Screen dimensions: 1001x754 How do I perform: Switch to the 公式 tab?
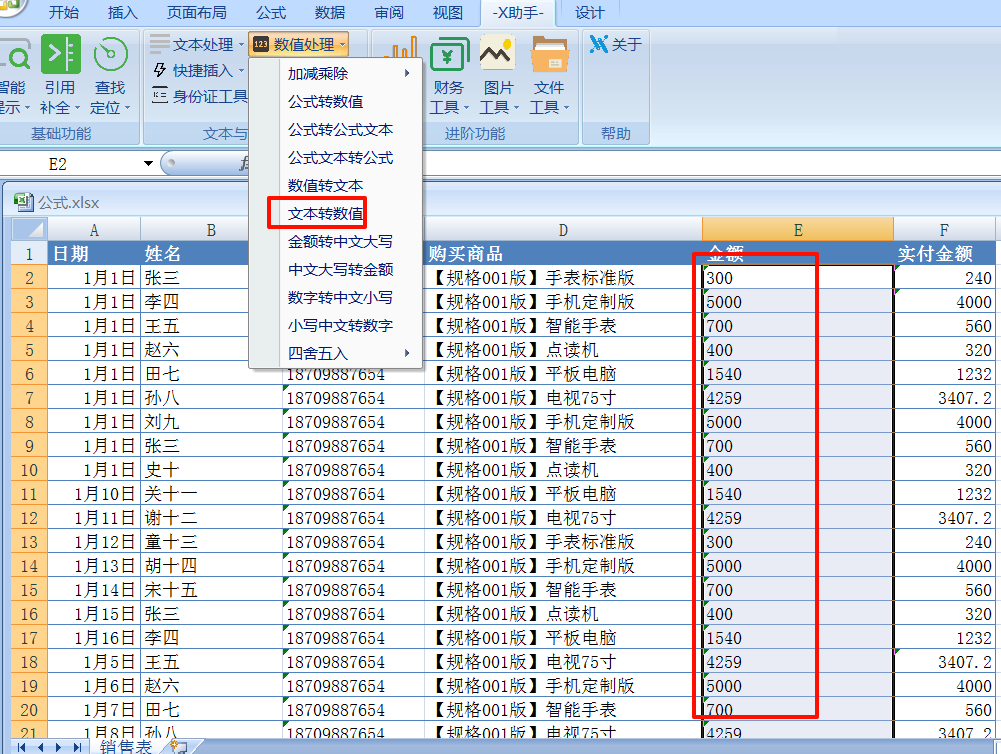(x=271, y=12)
